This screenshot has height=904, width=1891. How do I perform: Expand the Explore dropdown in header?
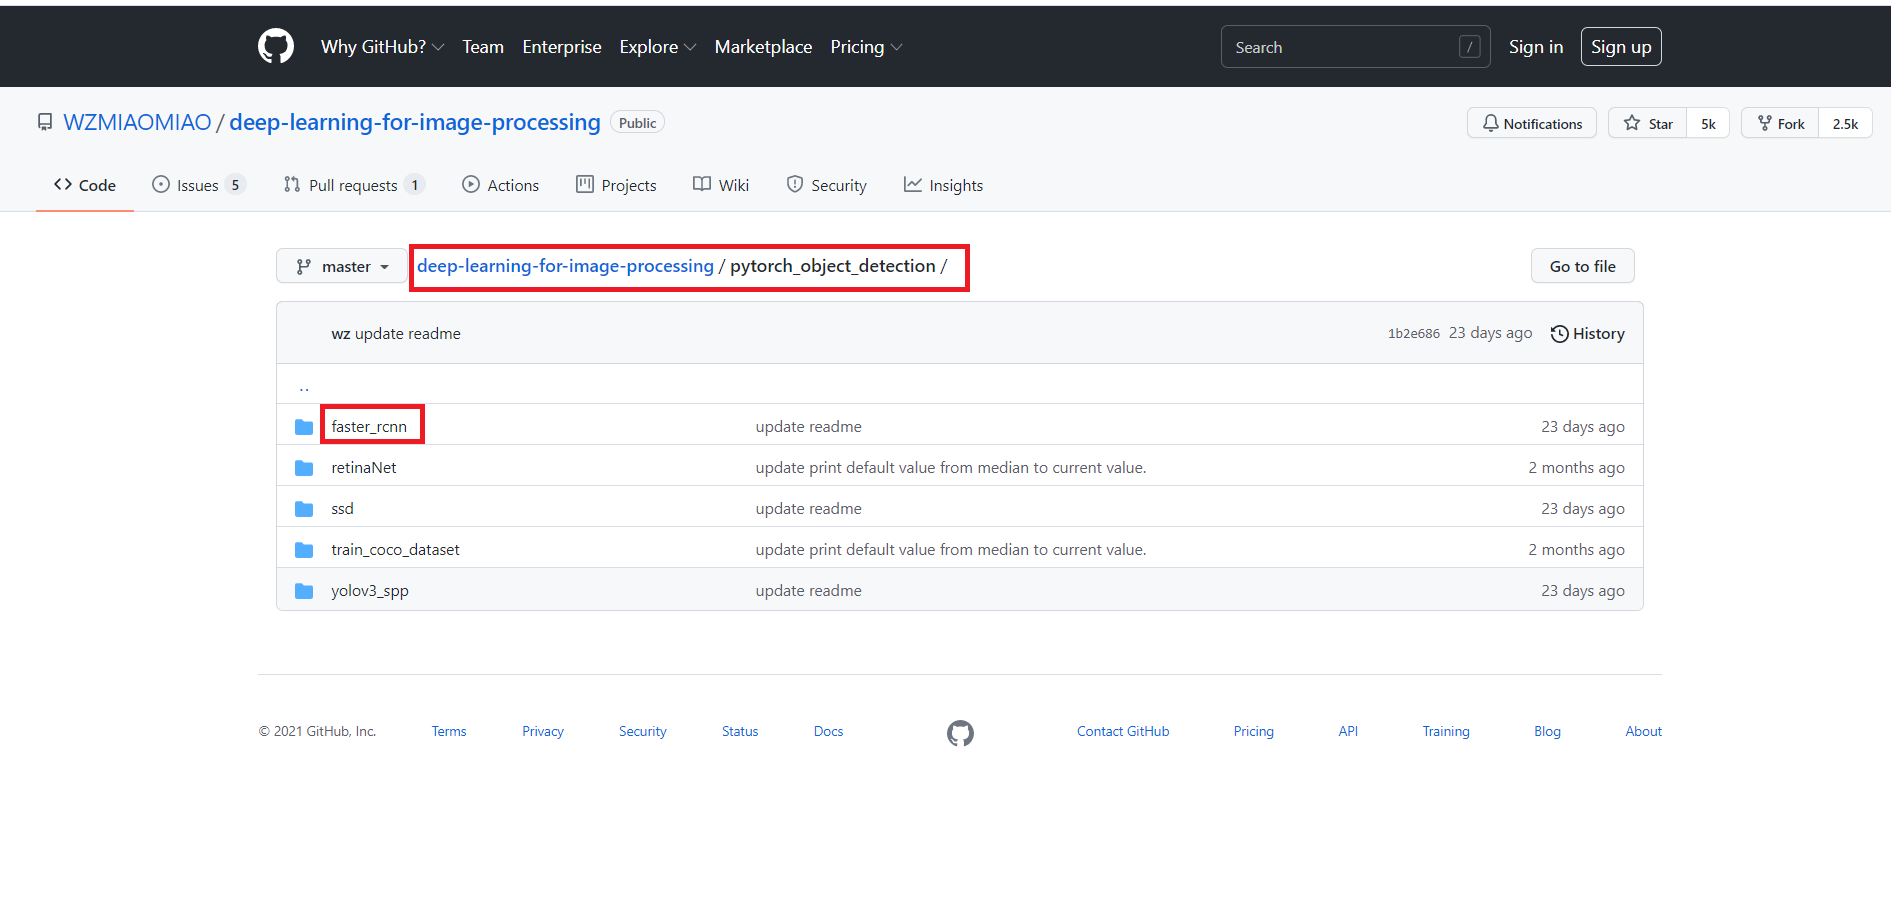(657, 47)
